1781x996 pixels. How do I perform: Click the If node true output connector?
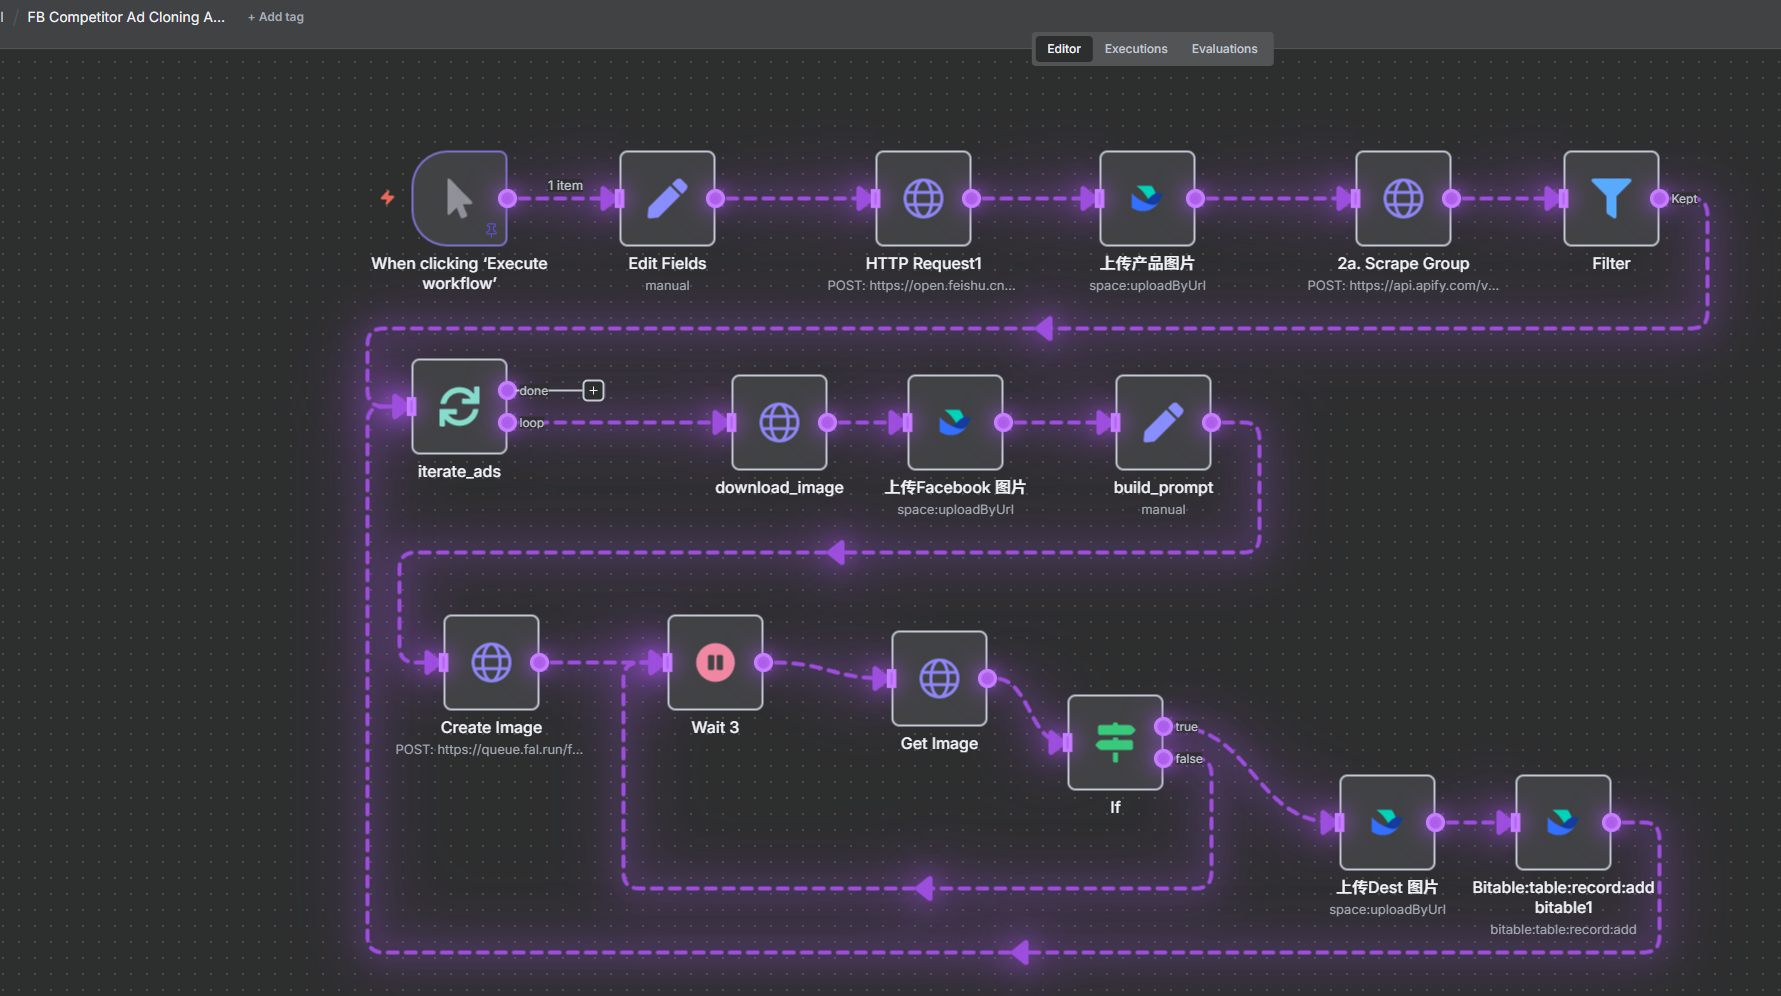[x=1163, y=726]
